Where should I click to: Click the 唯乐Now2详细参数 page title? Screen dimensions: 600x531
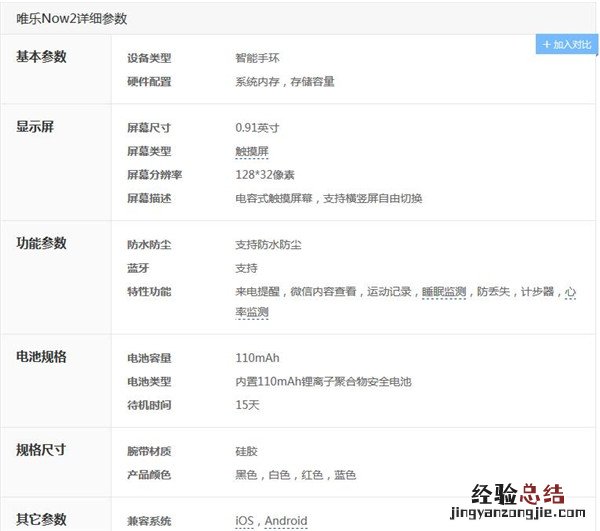click(71, 19)
